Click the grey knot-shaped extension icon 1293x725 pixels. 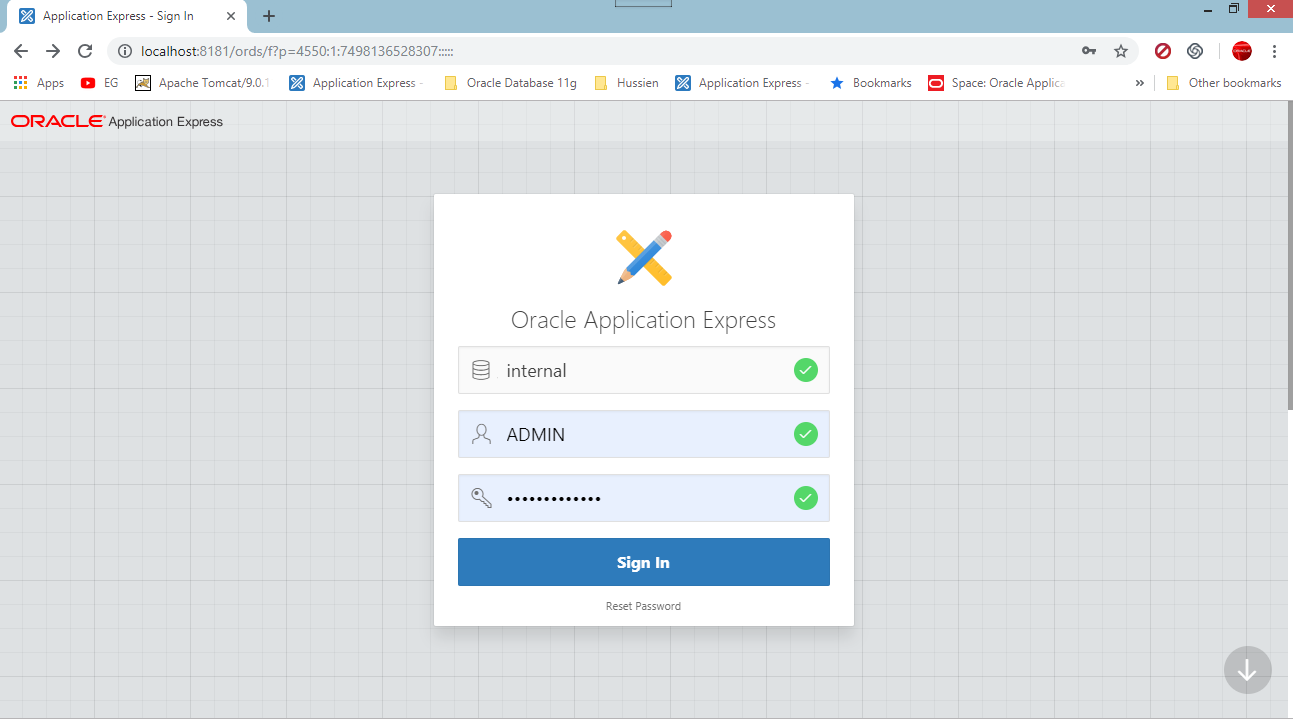pyautogui.click(x=1194, y=51)
